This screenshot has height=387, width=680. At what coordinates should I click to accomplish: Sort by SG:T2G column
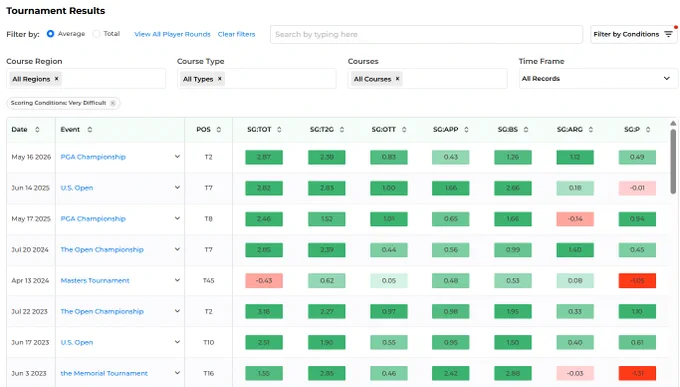tap(342, 129)
